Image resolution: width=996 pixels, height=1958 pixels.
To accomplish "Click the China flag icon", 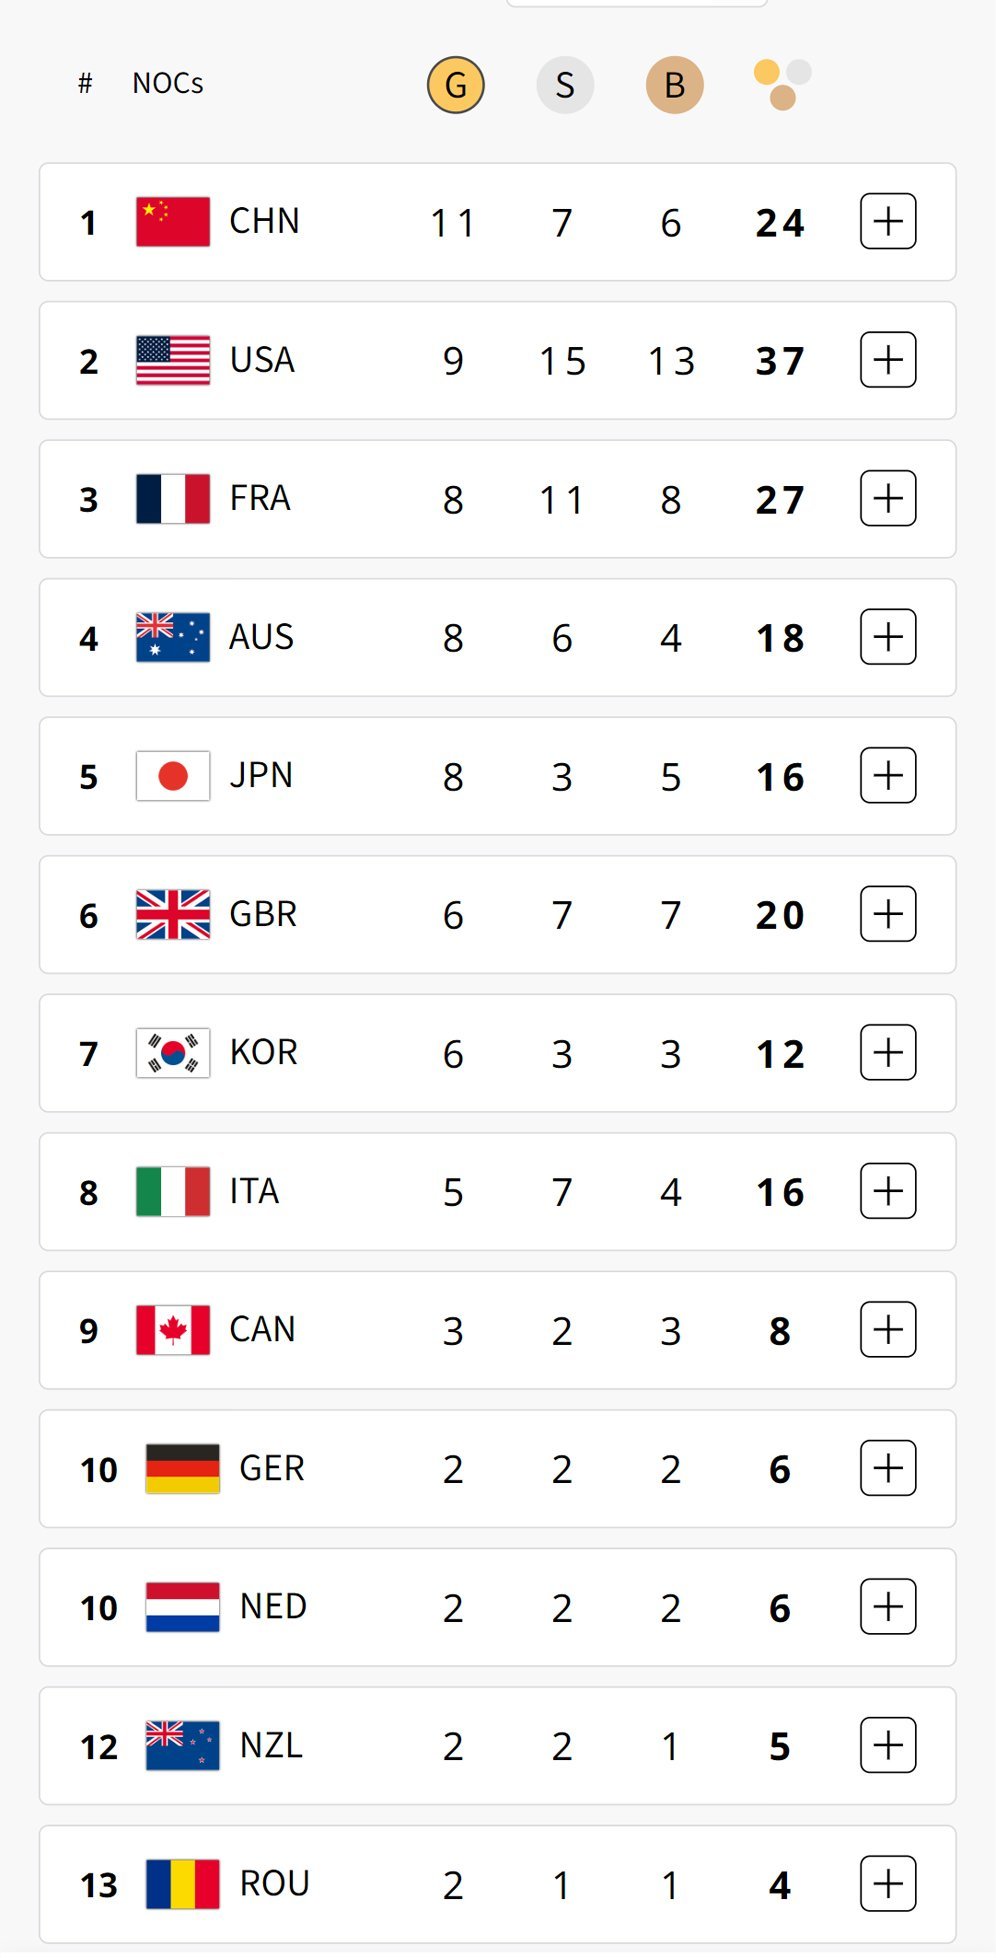I will (173, 222).
